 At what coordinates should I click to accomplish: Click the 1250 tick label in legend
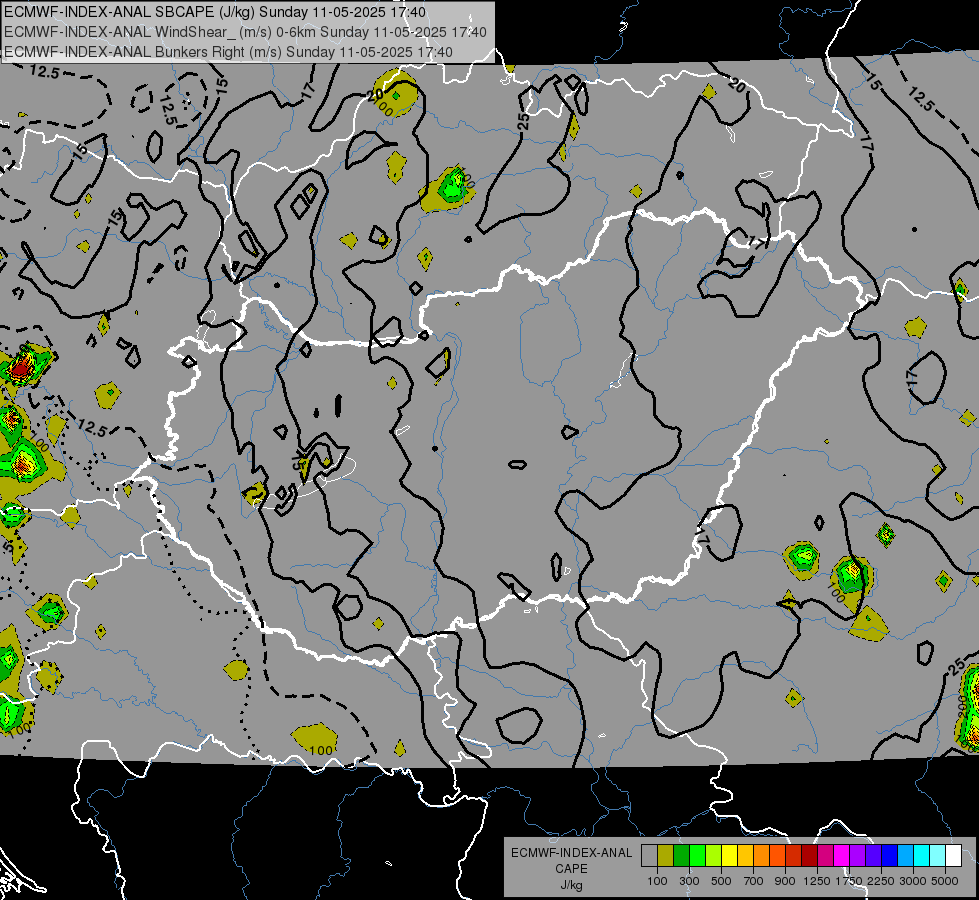click(817, 881)
